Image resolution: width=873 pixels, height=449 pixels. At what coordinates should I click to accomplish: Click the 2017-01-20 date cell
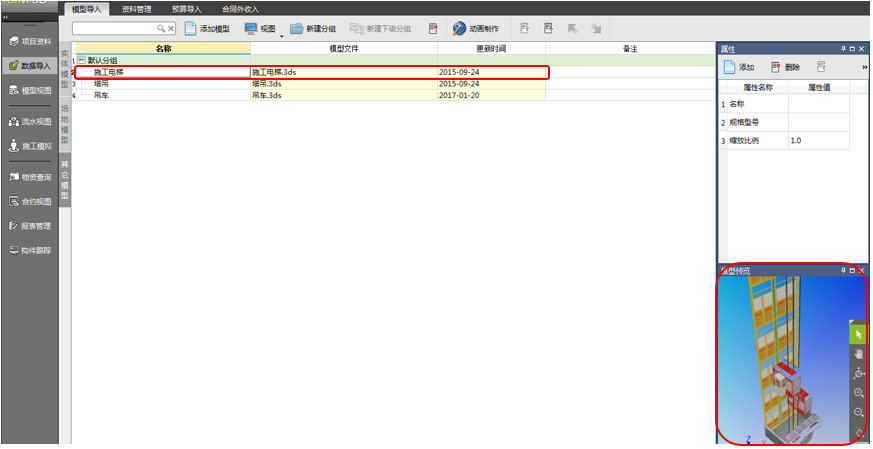click(x=492, y=95)
